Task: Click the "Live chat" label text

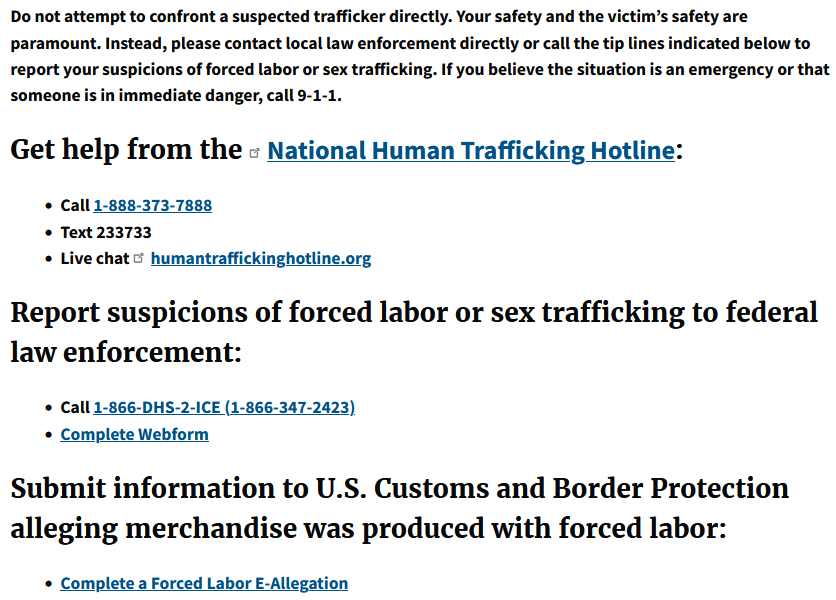Action: [95, 258]
